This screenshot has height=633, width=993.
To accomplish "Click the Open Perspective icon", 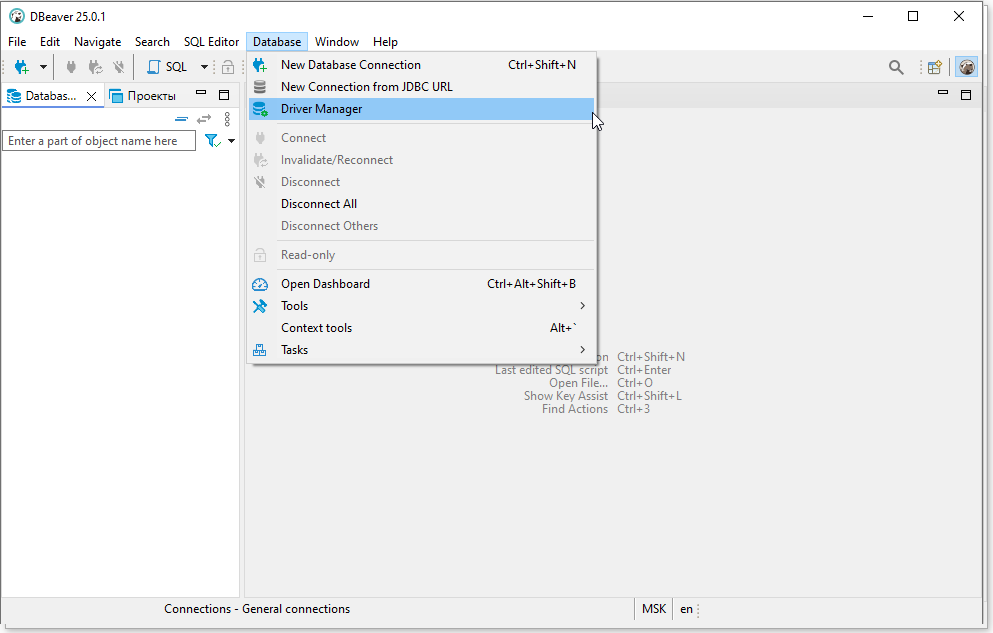I will [935, 67].
